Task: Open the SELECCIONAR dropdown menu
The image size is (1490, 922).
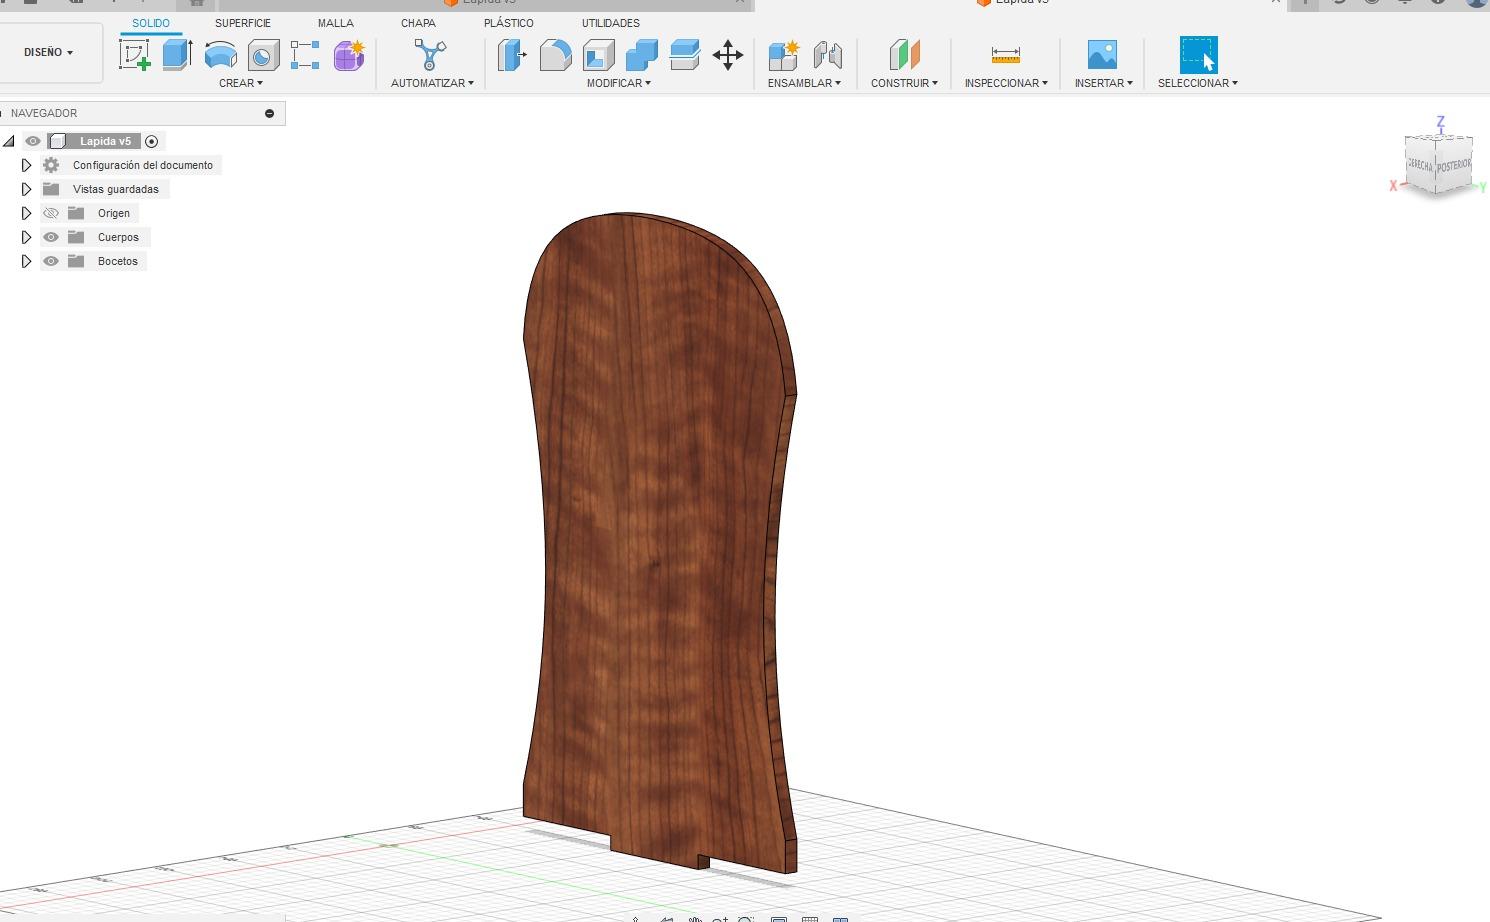Action: point(1198,83)
